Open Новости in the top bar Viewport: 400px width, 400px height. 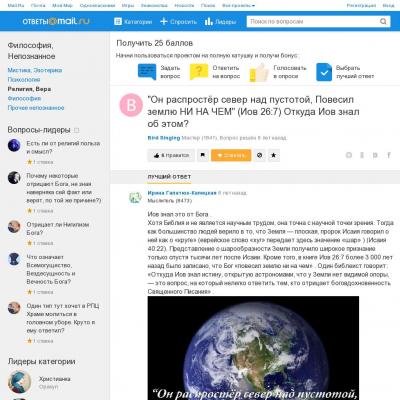pos(184,6)
